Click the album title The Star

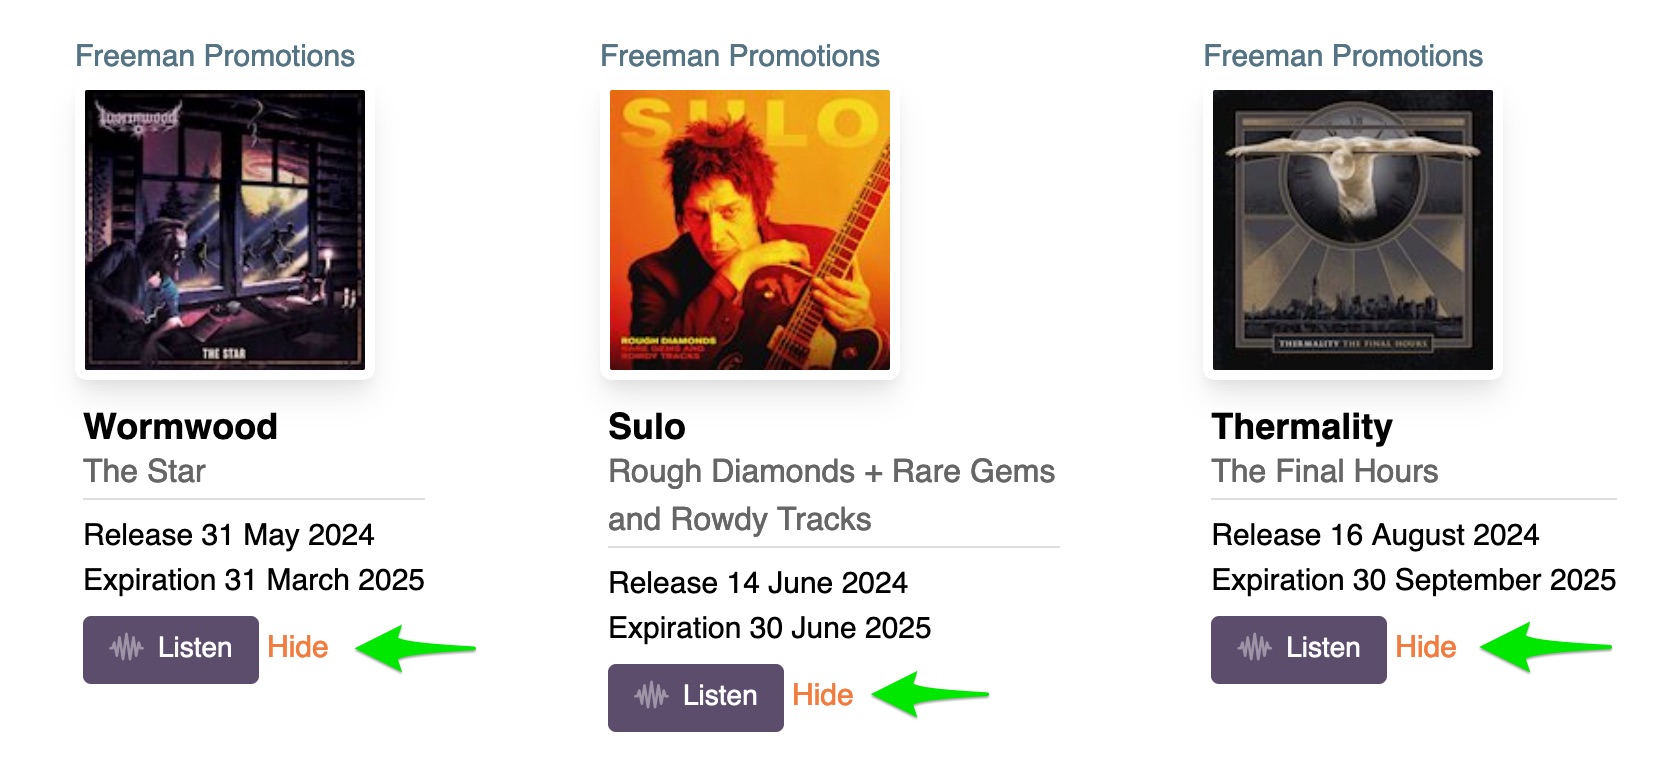(x=145, y=471)
